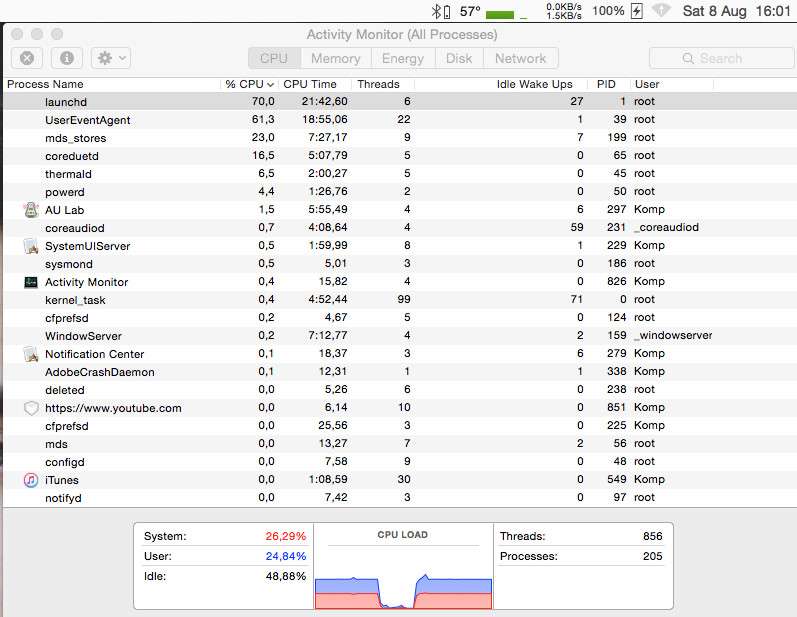This screenshot has height=617, width=797.
Task: Select the Disk tab
Action: coord(459,58)
